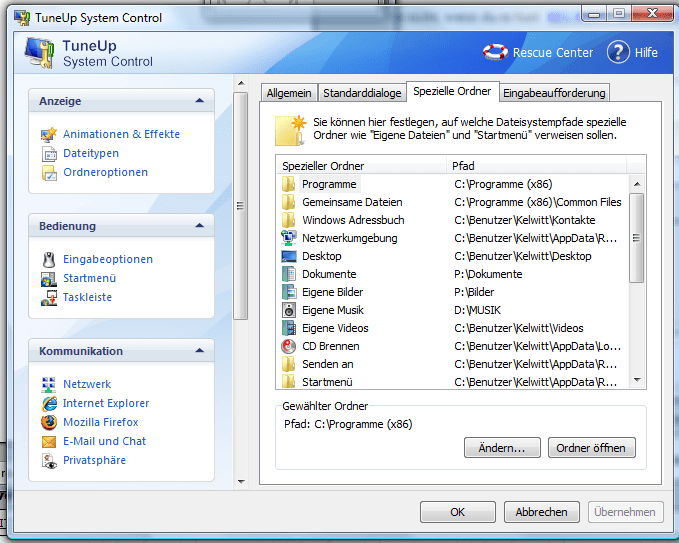
Task: Select path C:\Benutzer\Kelwitt\Videos
Action: [519, 328]
